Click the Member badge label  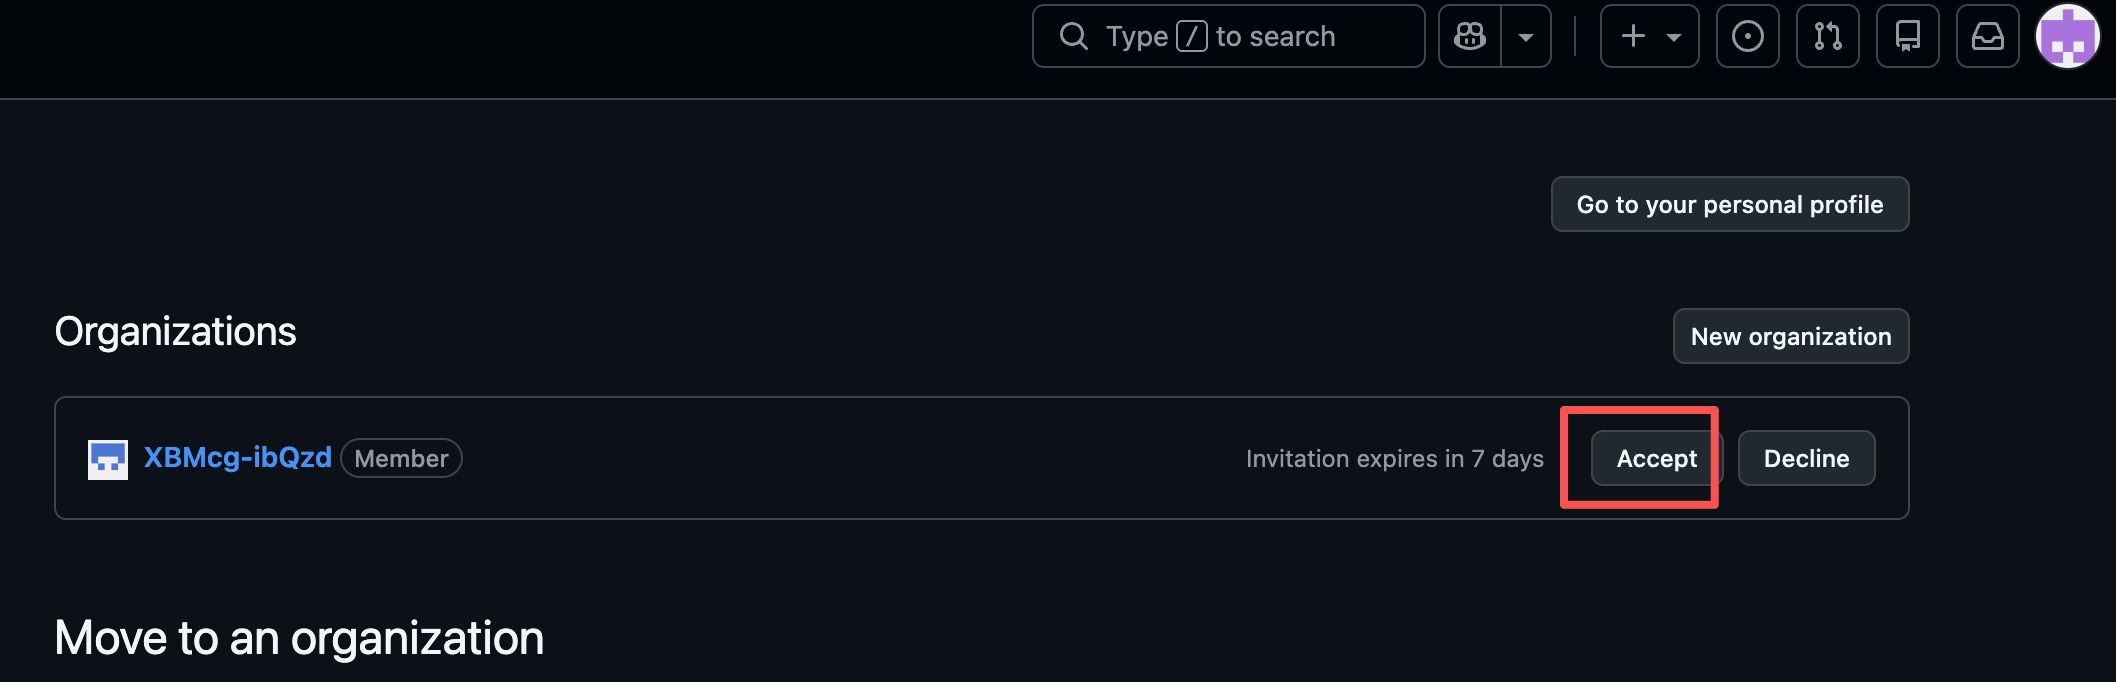(401, 459)
